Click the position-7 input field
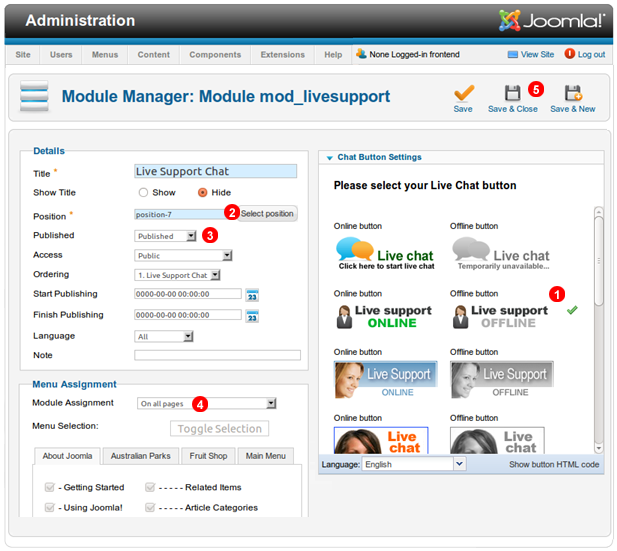Viewport: 617px width, 551px height. click(180, 214)
